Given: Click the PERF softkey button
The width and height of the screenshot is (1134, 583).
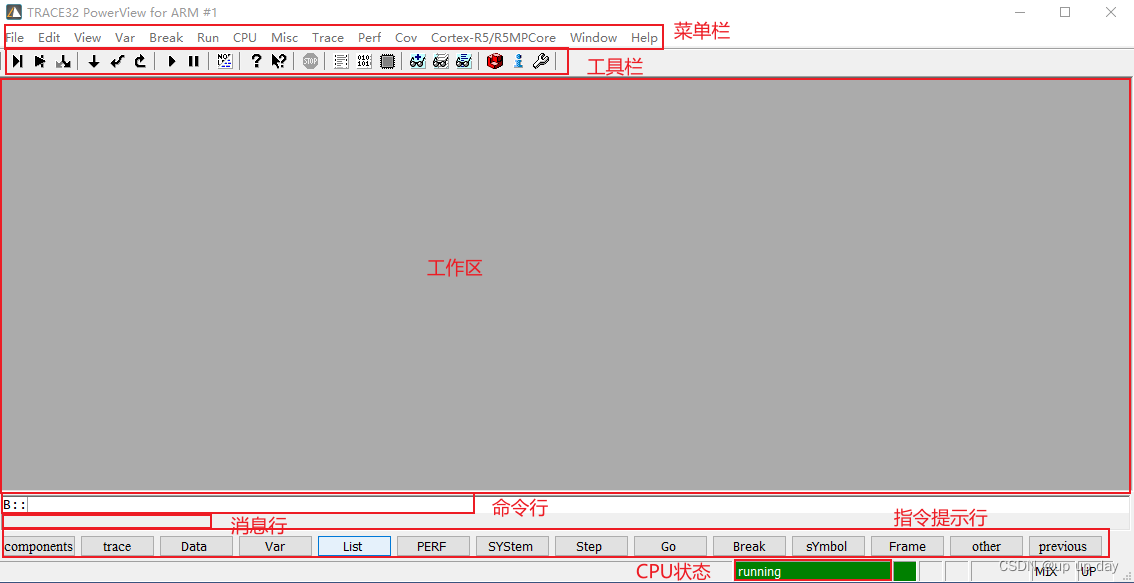Looking at the screenshot, I should pos(433,546).
